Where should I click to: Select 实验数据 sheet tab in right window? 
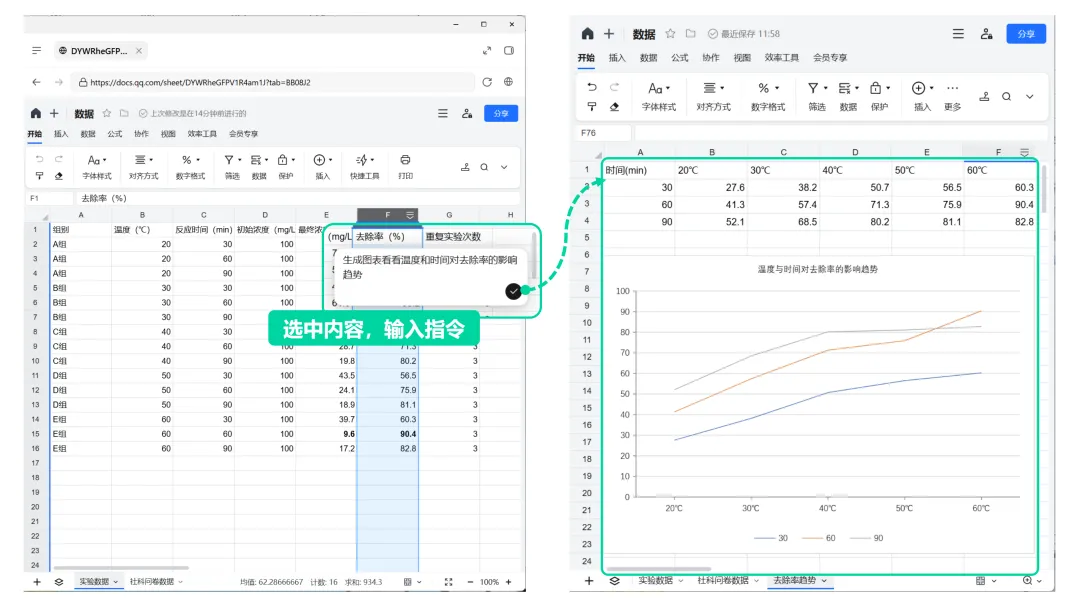[x=655, y=580]
